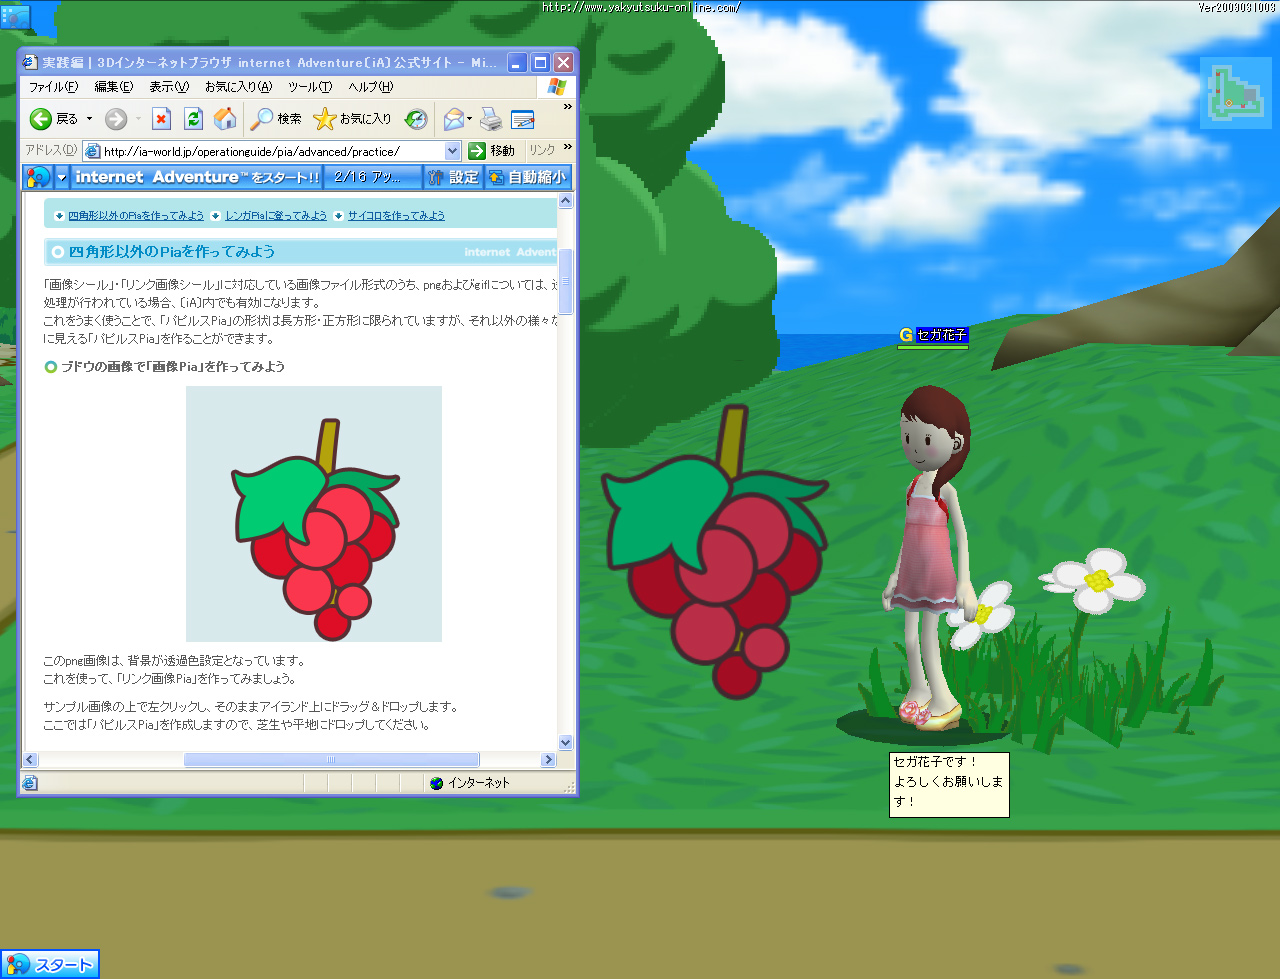Go to Home page via house icon
This screenshot has width=1280, height=979.
click(x=226, y=119)
